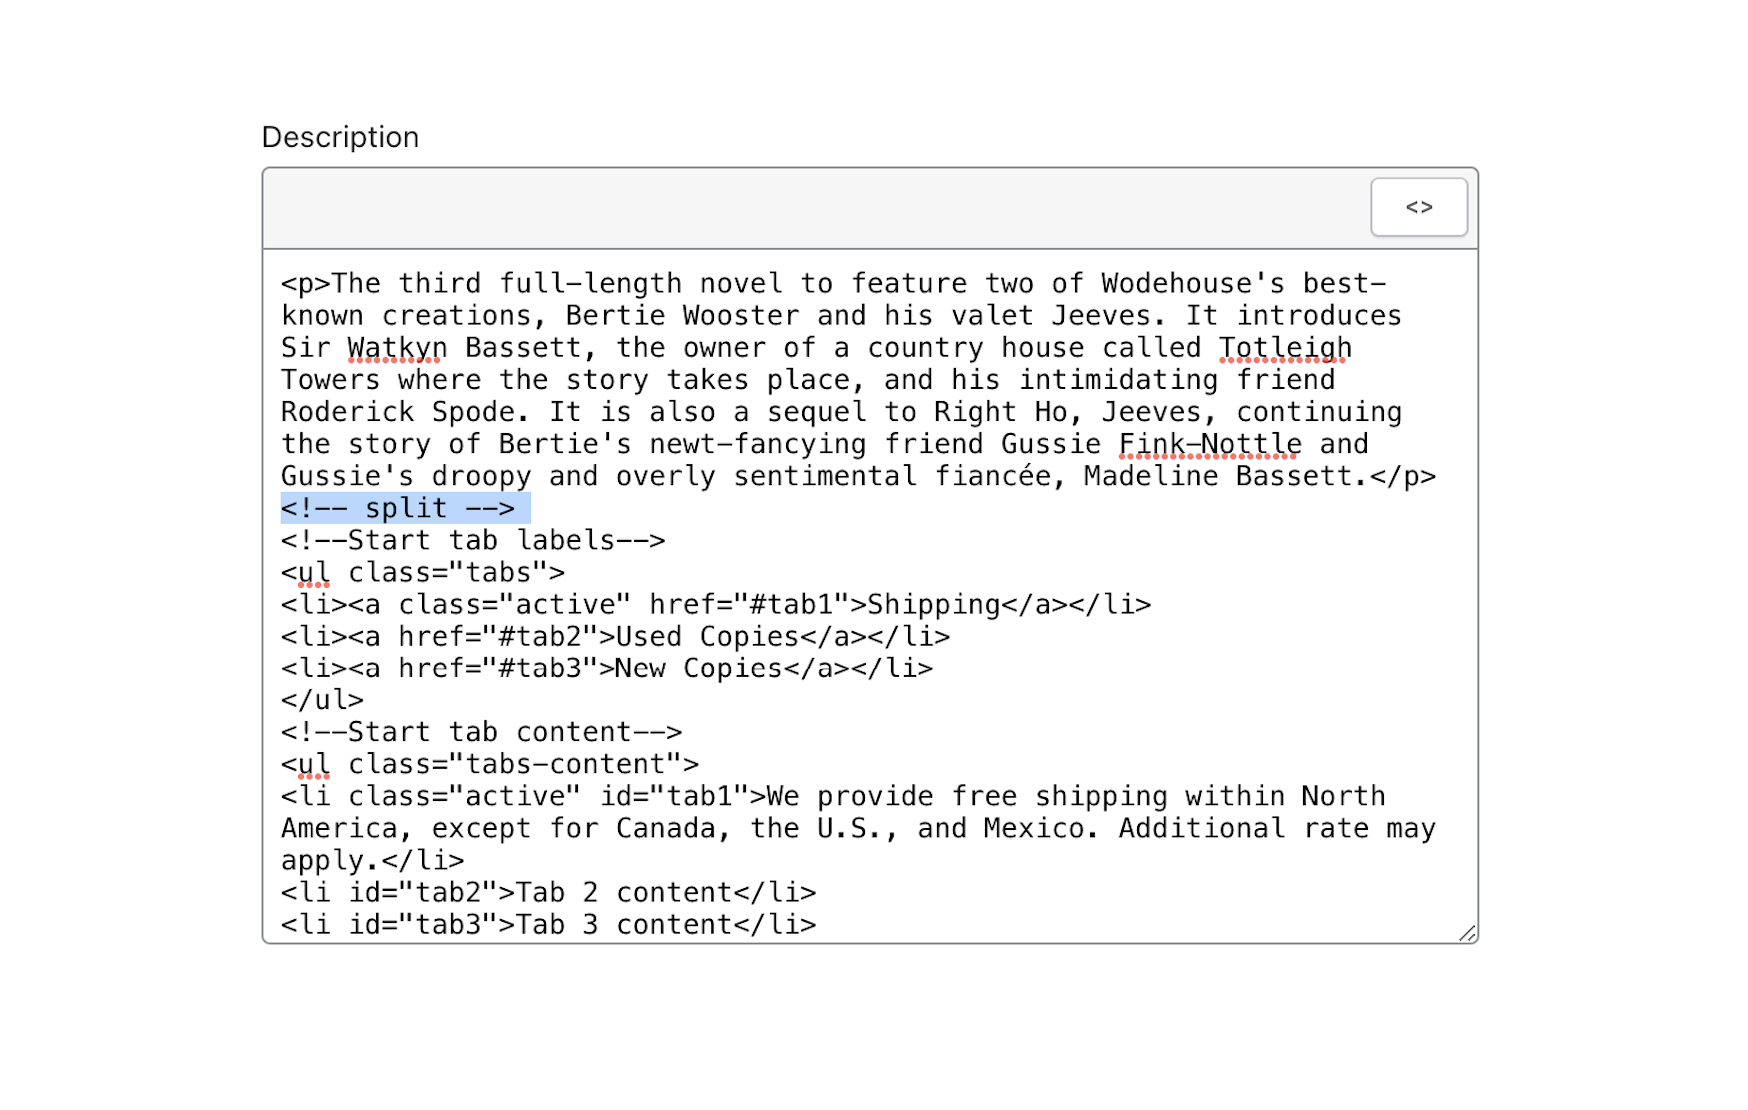
Task: Click the closing "</ul>" line
Action: click(322, 700)
